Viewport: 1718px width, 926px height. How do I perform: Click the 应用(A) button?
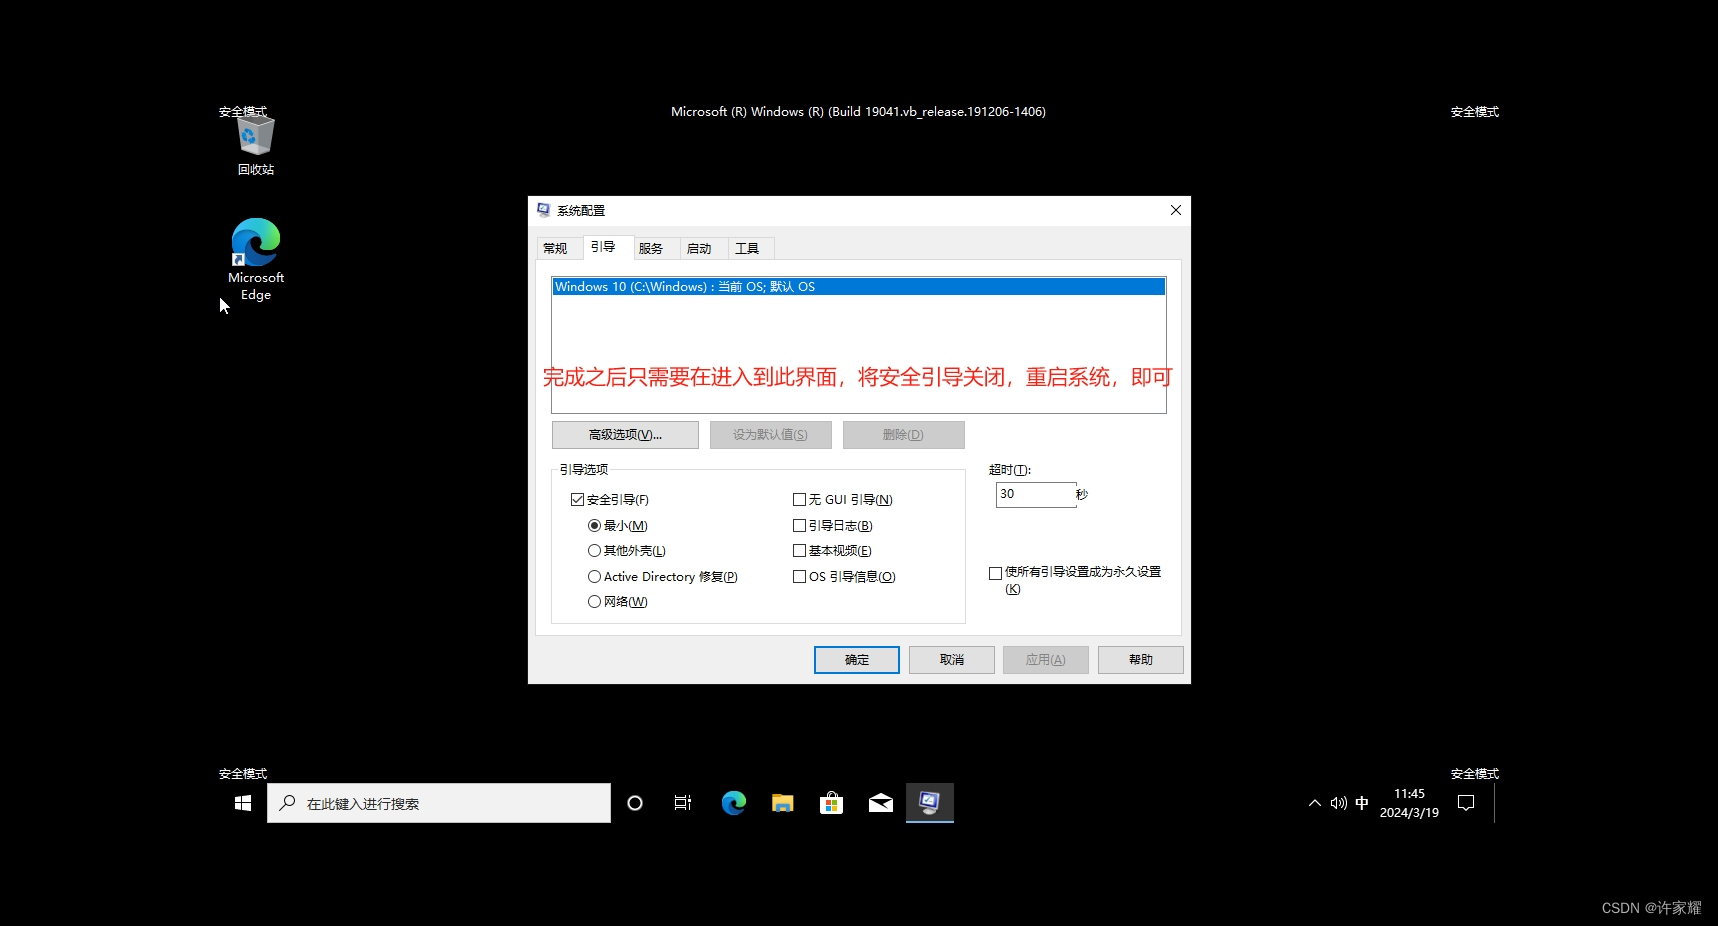coord(1046,660)
